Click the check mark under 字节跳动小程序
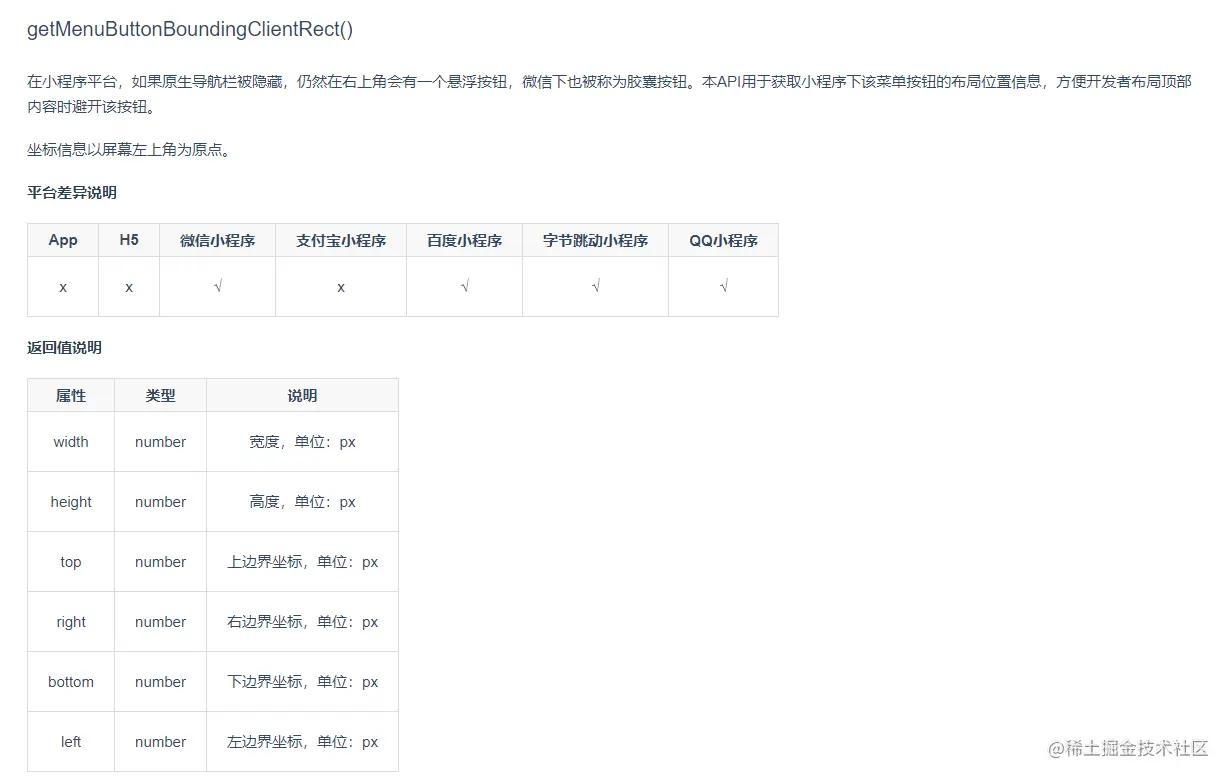Viewport: 1231px width, 781px height. 595,287
